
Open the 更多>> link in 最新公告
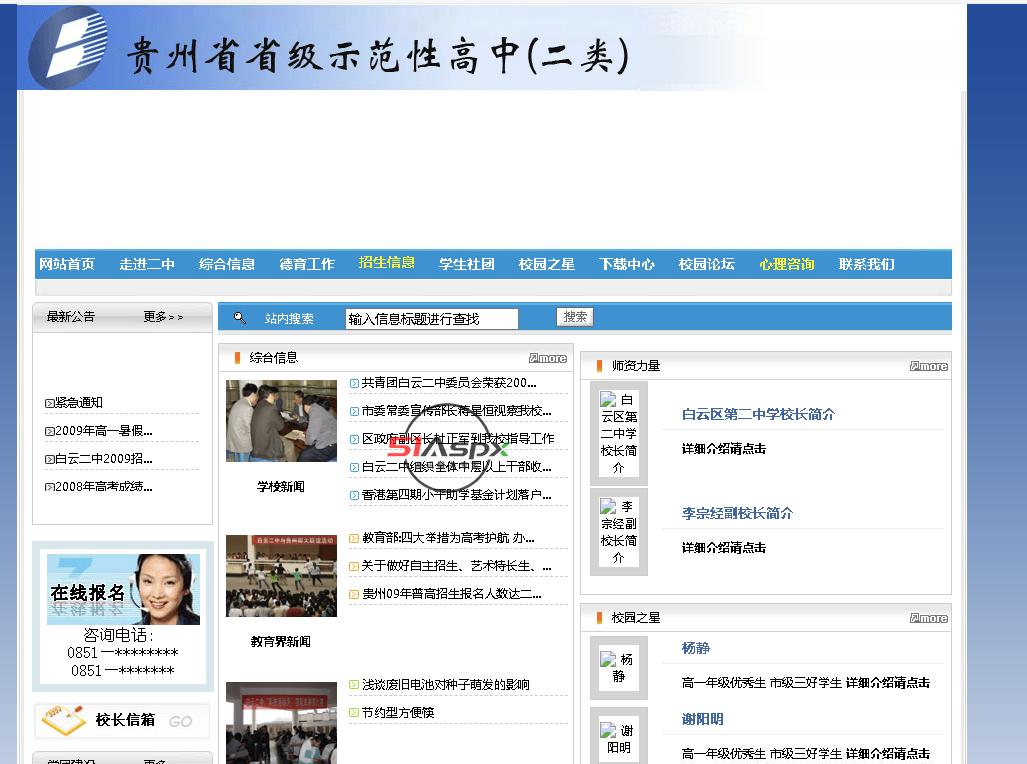tap(163, 317)
